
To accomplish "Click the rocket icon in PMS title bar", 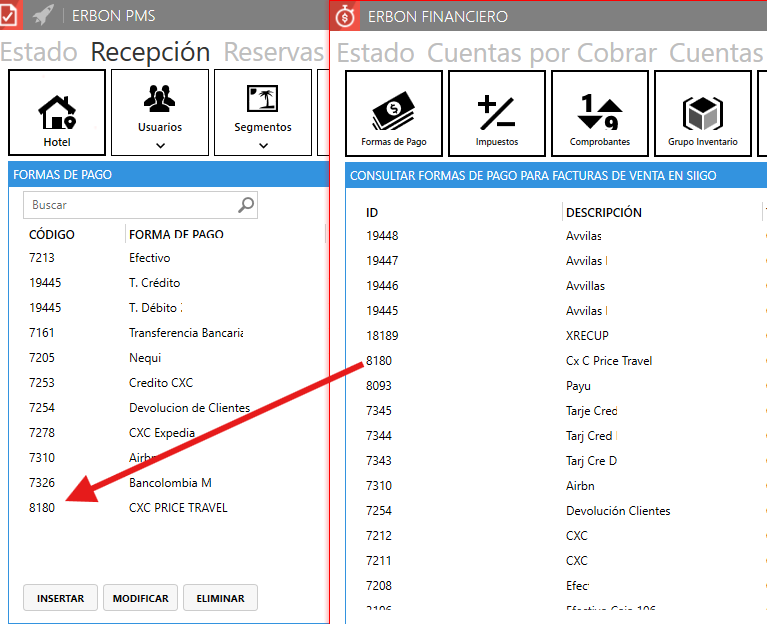I will click(x=42, y=15).
